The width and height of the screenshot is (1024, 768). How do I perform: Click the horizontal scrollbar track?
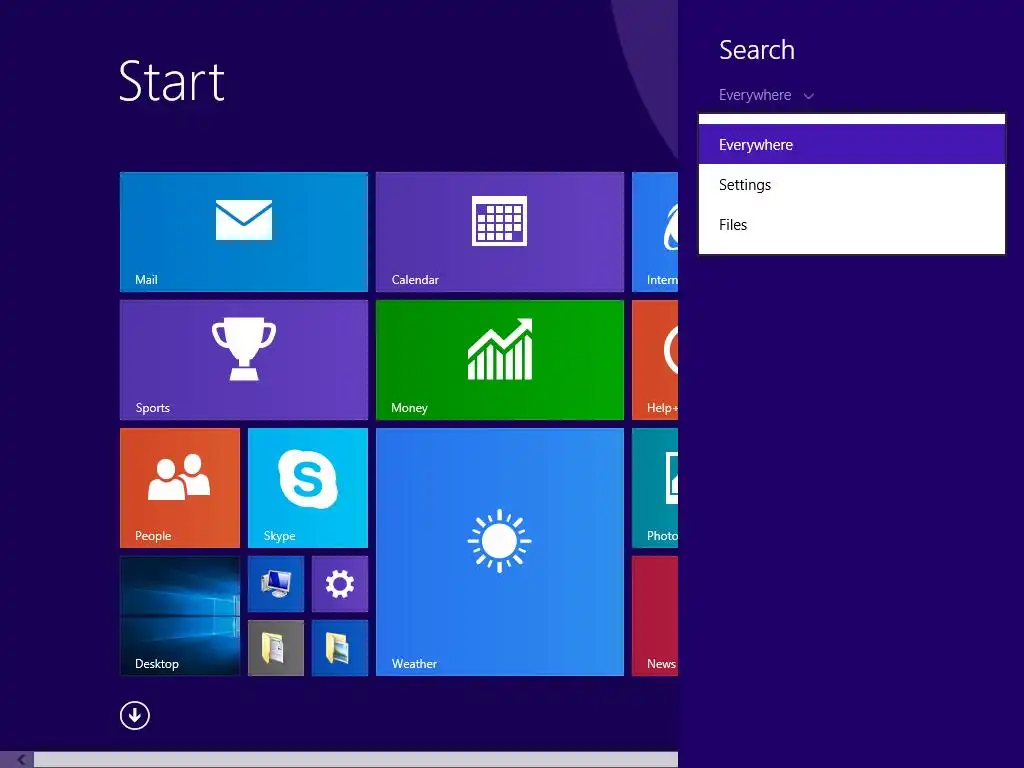click(x=356, y=760)
